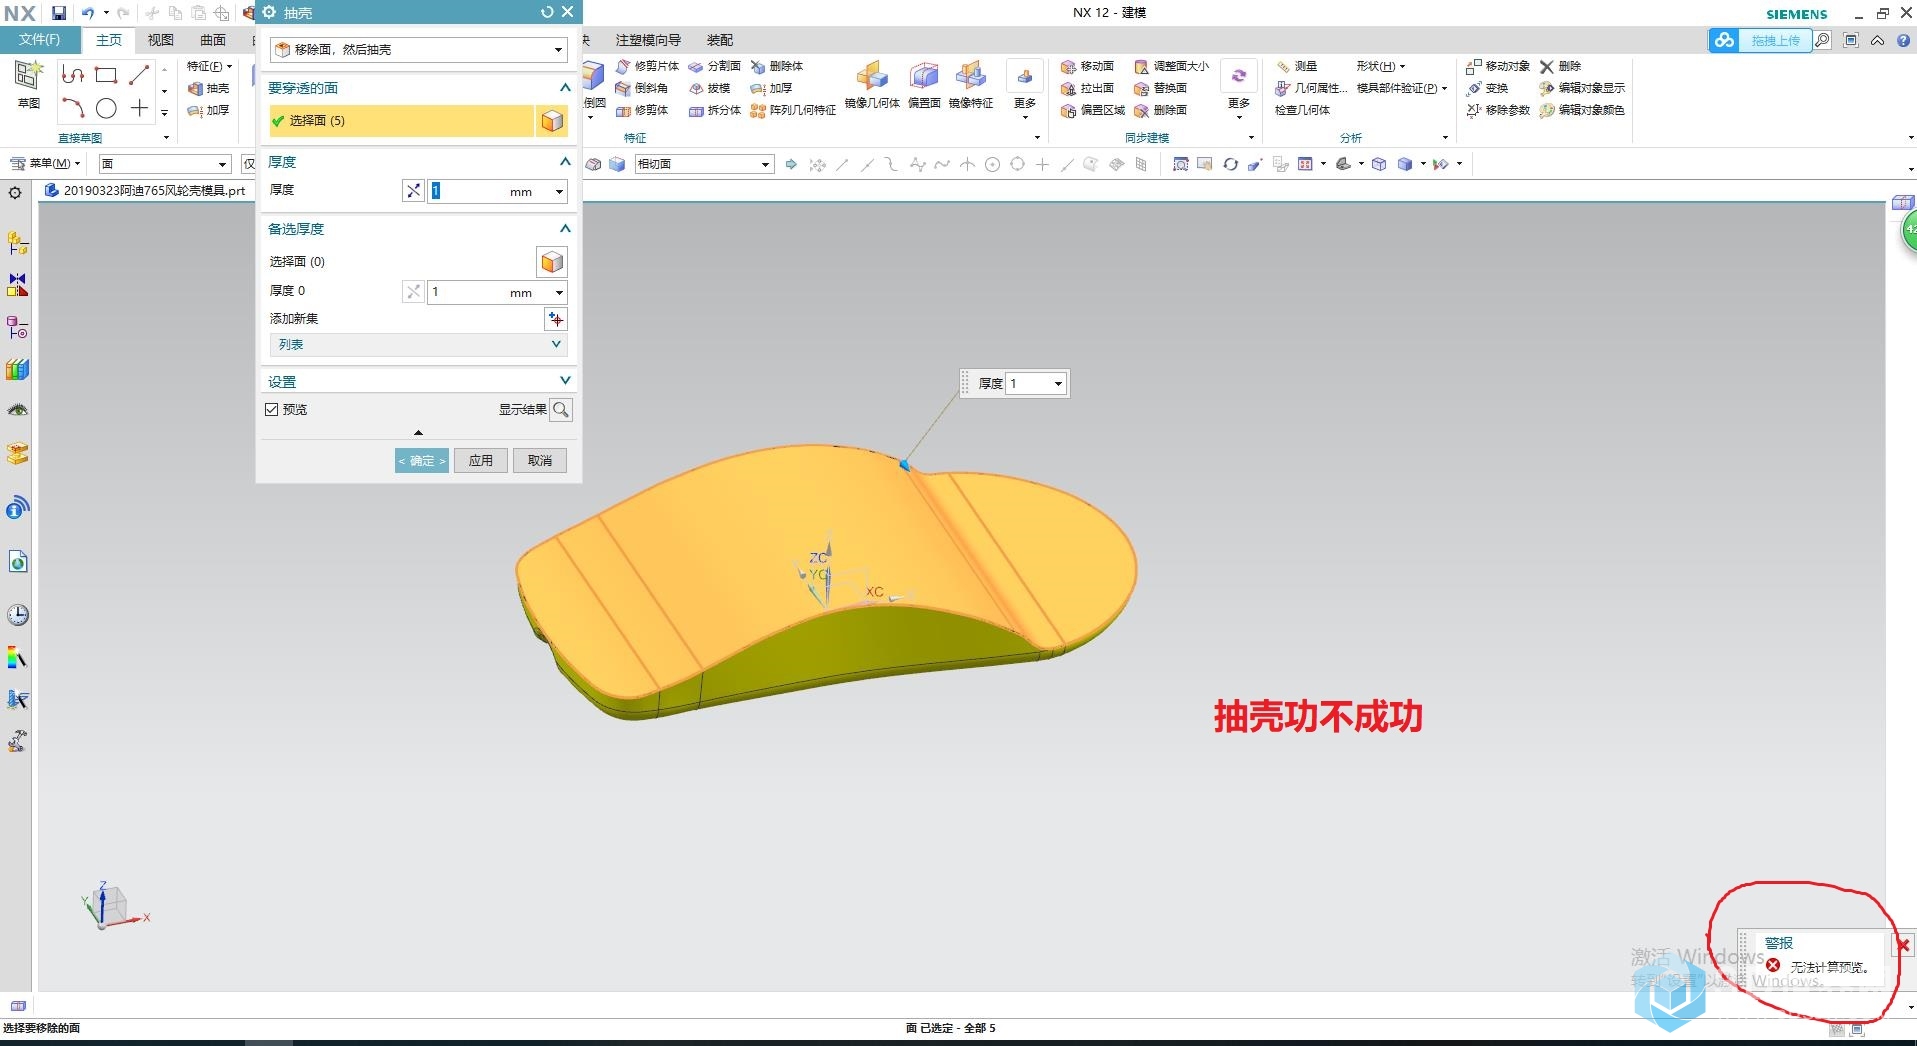The image size is (1917, 1046).
Task: Open the 阵列几何特征 pattern geometry tool
Action: pos(793,110)
